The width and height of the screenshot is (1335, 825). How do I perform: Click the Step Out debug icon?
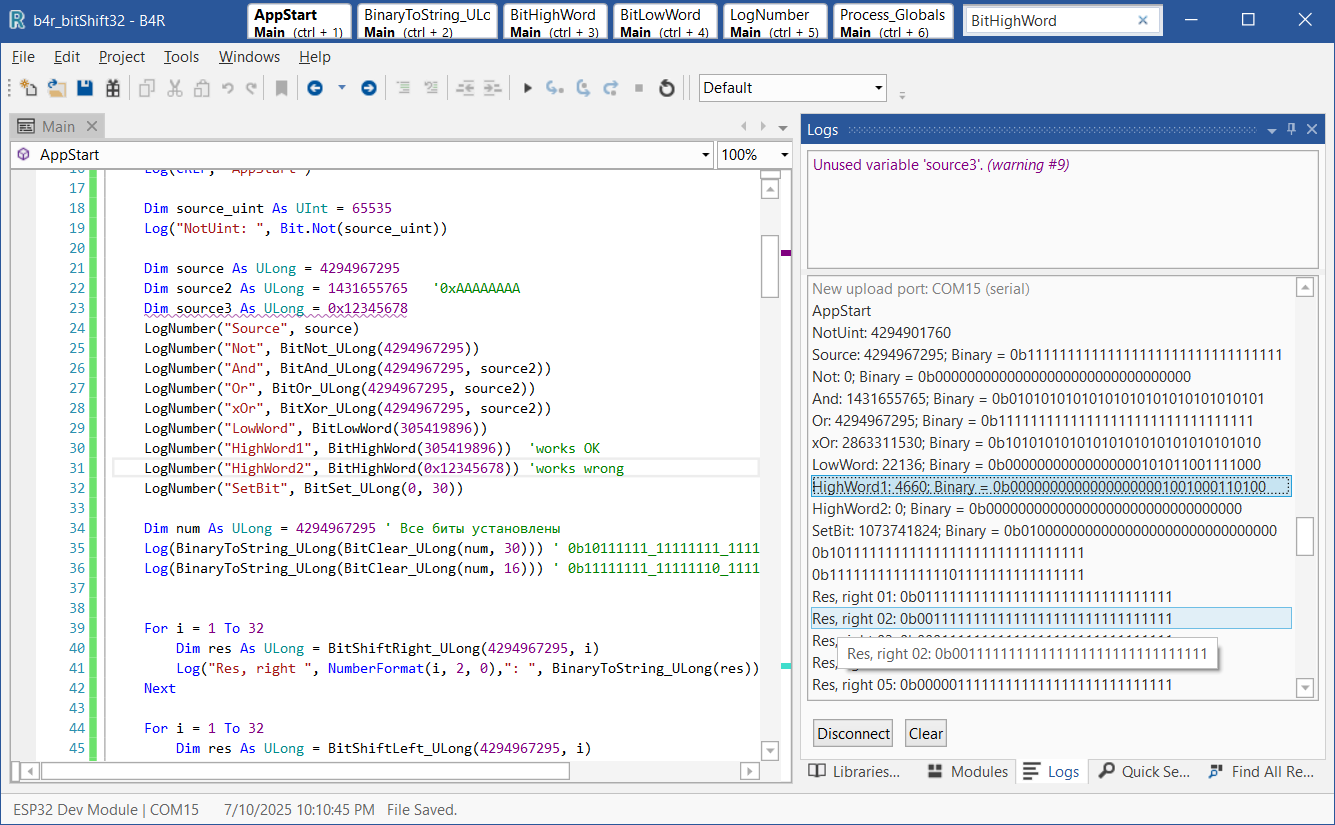[611, 88]
